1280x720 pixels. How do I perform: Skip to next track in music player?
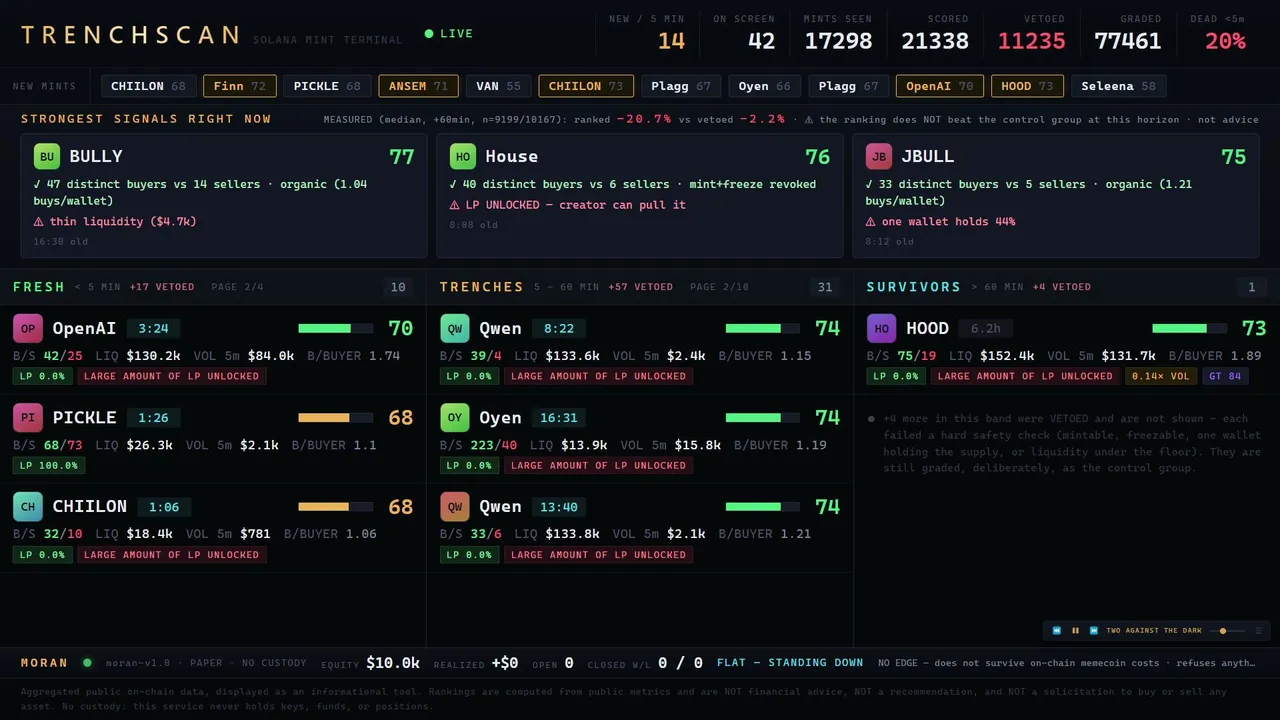[1094, 631]
